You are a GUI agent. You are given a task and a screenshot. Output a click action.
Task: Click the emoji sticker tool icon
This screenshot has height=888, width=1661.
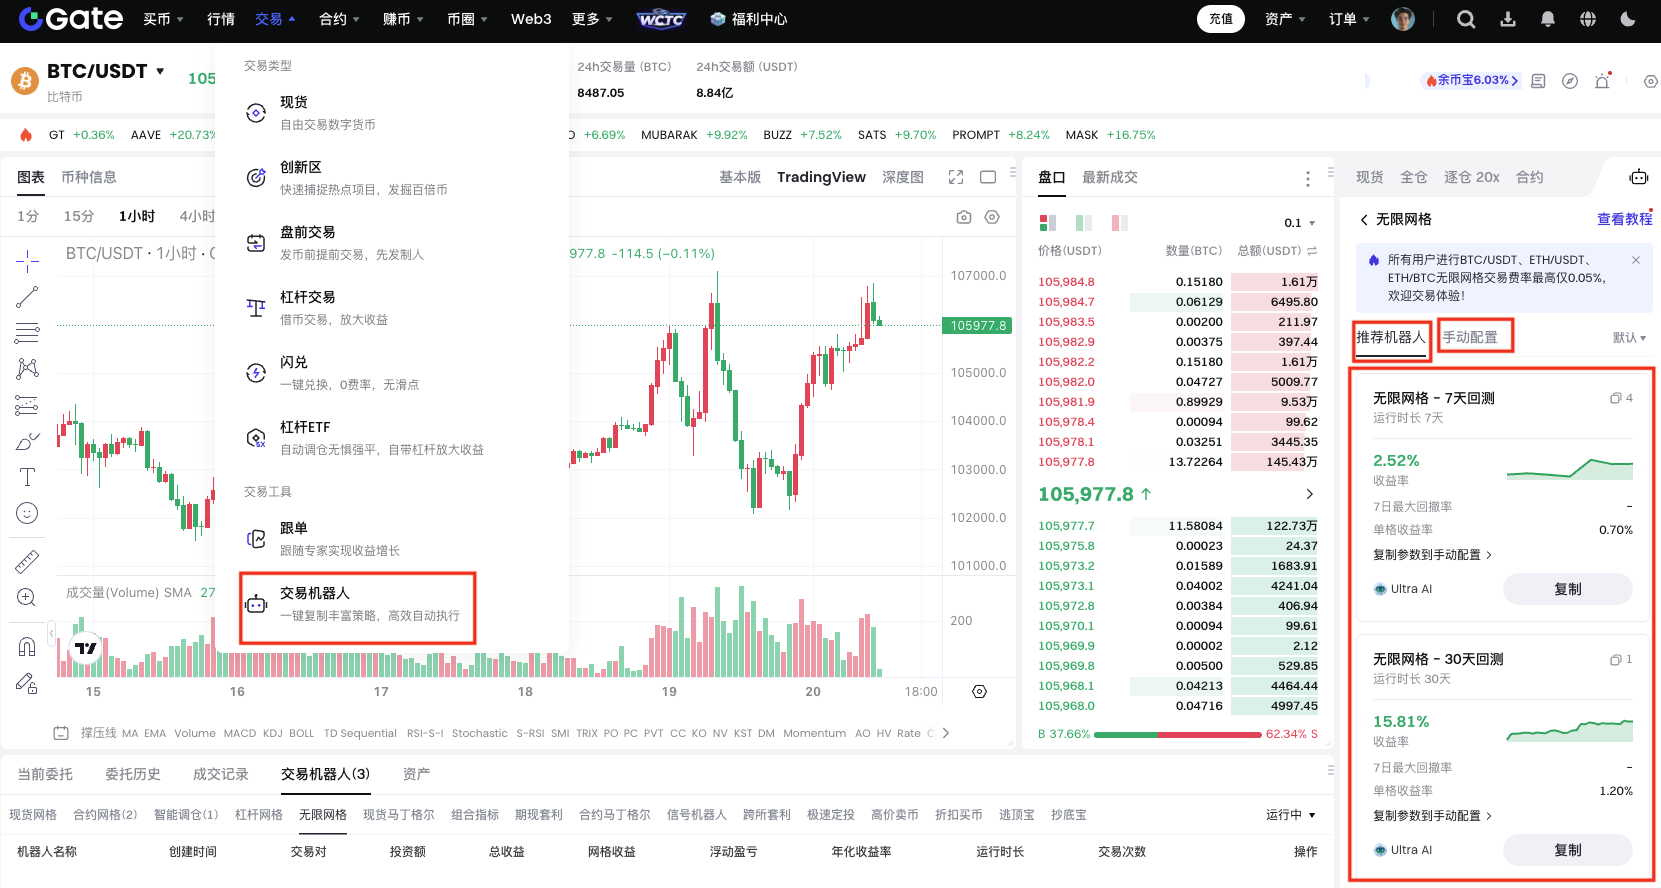(27, 513)
